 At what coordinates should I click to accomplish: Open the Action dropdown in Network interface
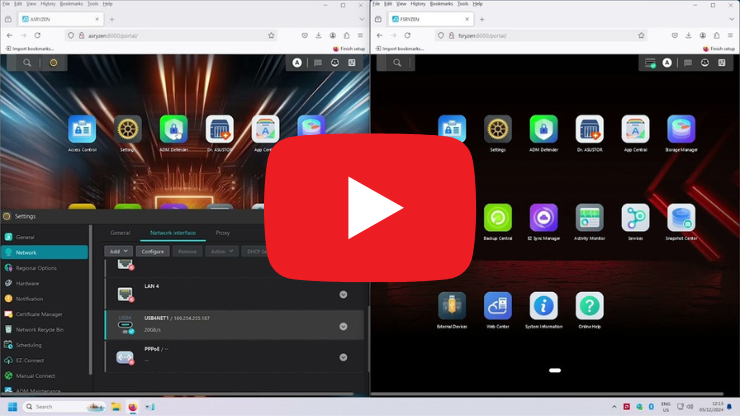tap(221, 251)
